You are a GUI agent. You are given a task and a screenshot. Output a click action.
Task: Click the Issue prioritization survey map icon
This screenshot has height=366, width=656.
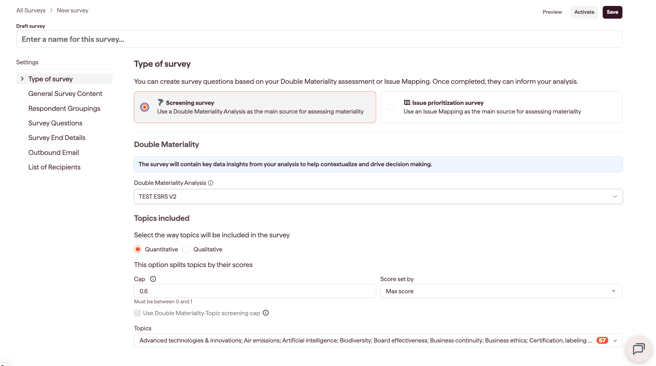407,102
